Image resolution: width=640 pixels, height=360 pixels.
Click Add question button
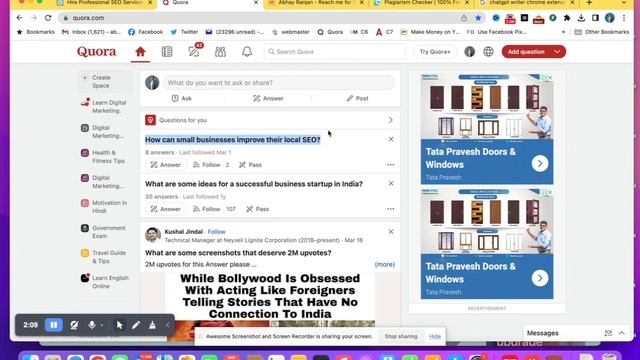pos(526,52)
